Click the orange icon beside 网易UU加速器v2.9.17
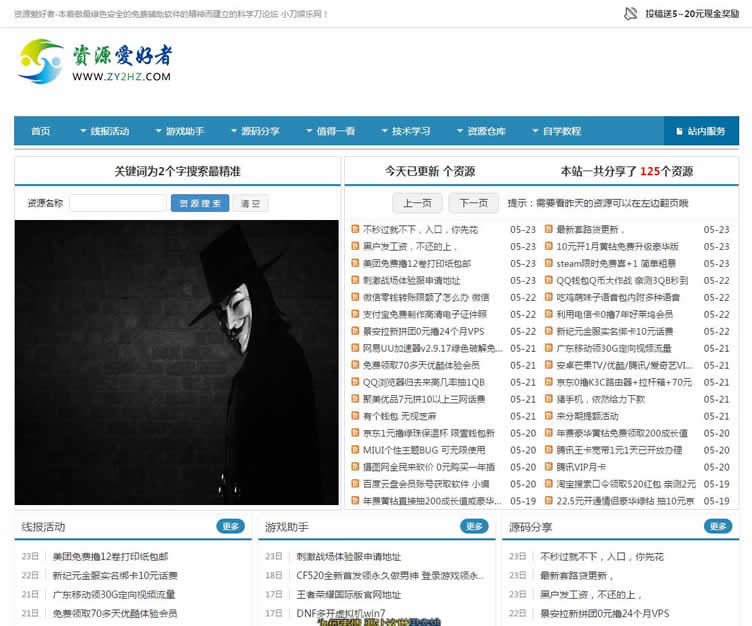This screenshot has width=752, height=626. point(354,348)
